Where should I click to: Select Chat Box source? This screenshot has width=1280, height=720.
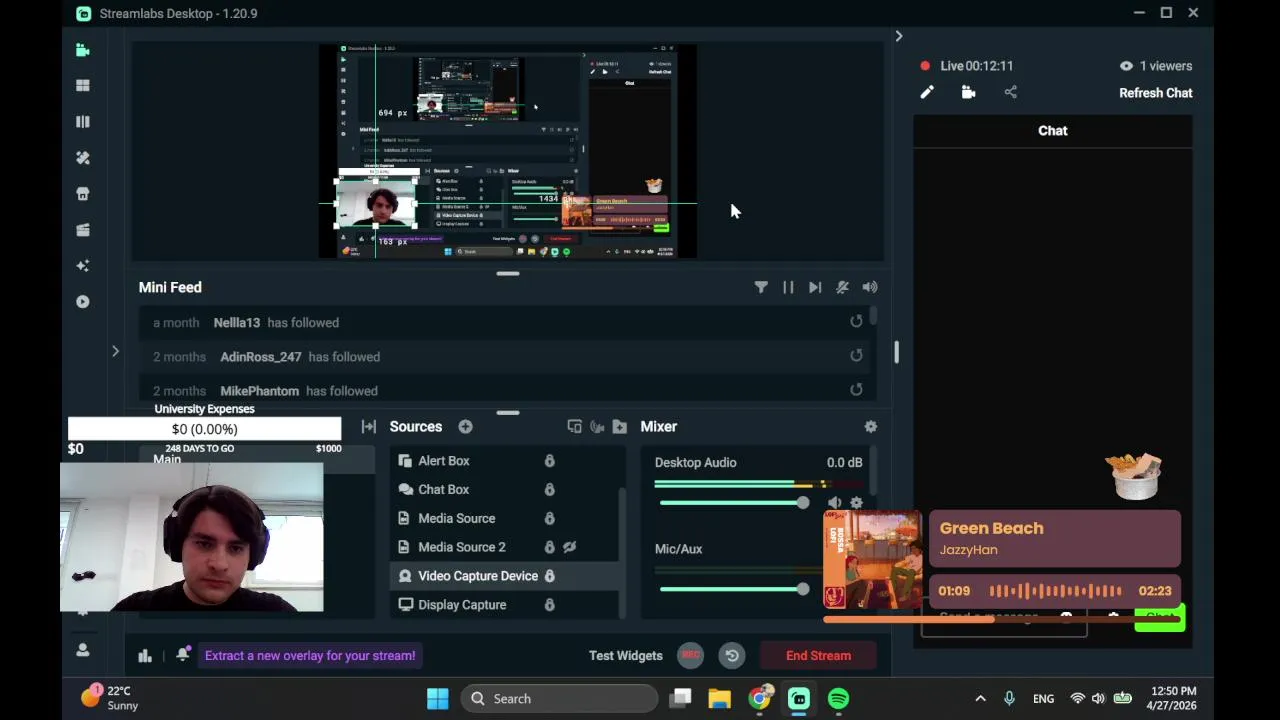pyautogui.click(x=444, y=490)
